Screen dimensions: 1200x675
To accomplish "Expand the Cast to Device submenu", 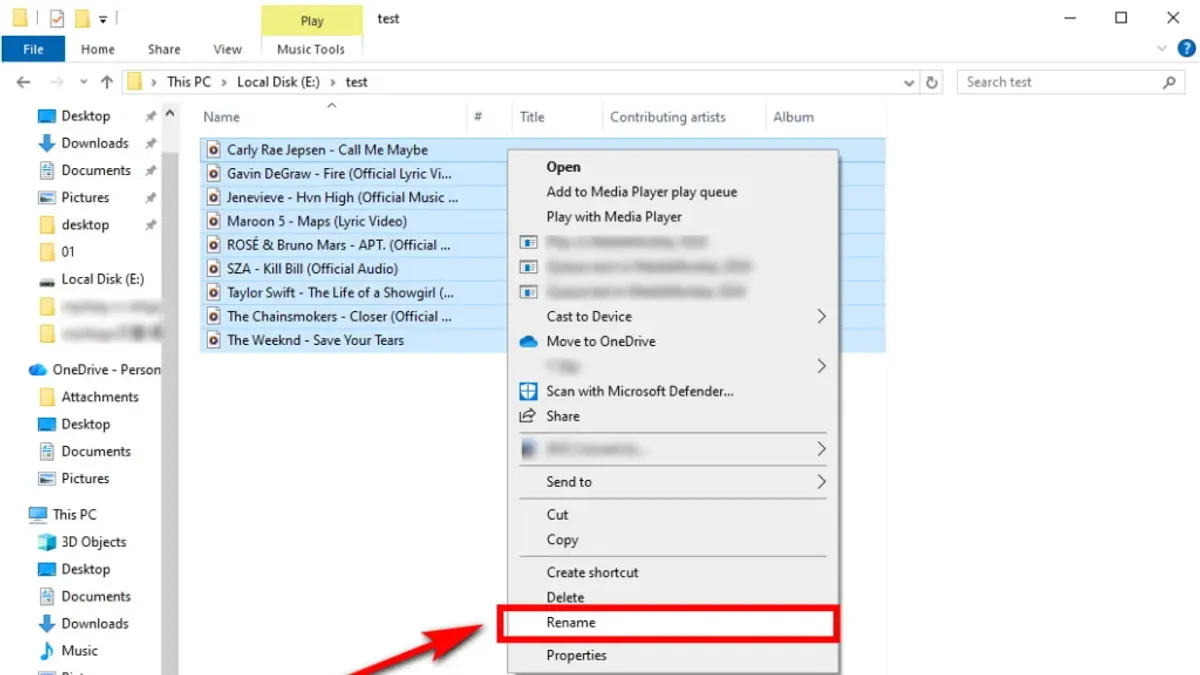I will point(821,316).
